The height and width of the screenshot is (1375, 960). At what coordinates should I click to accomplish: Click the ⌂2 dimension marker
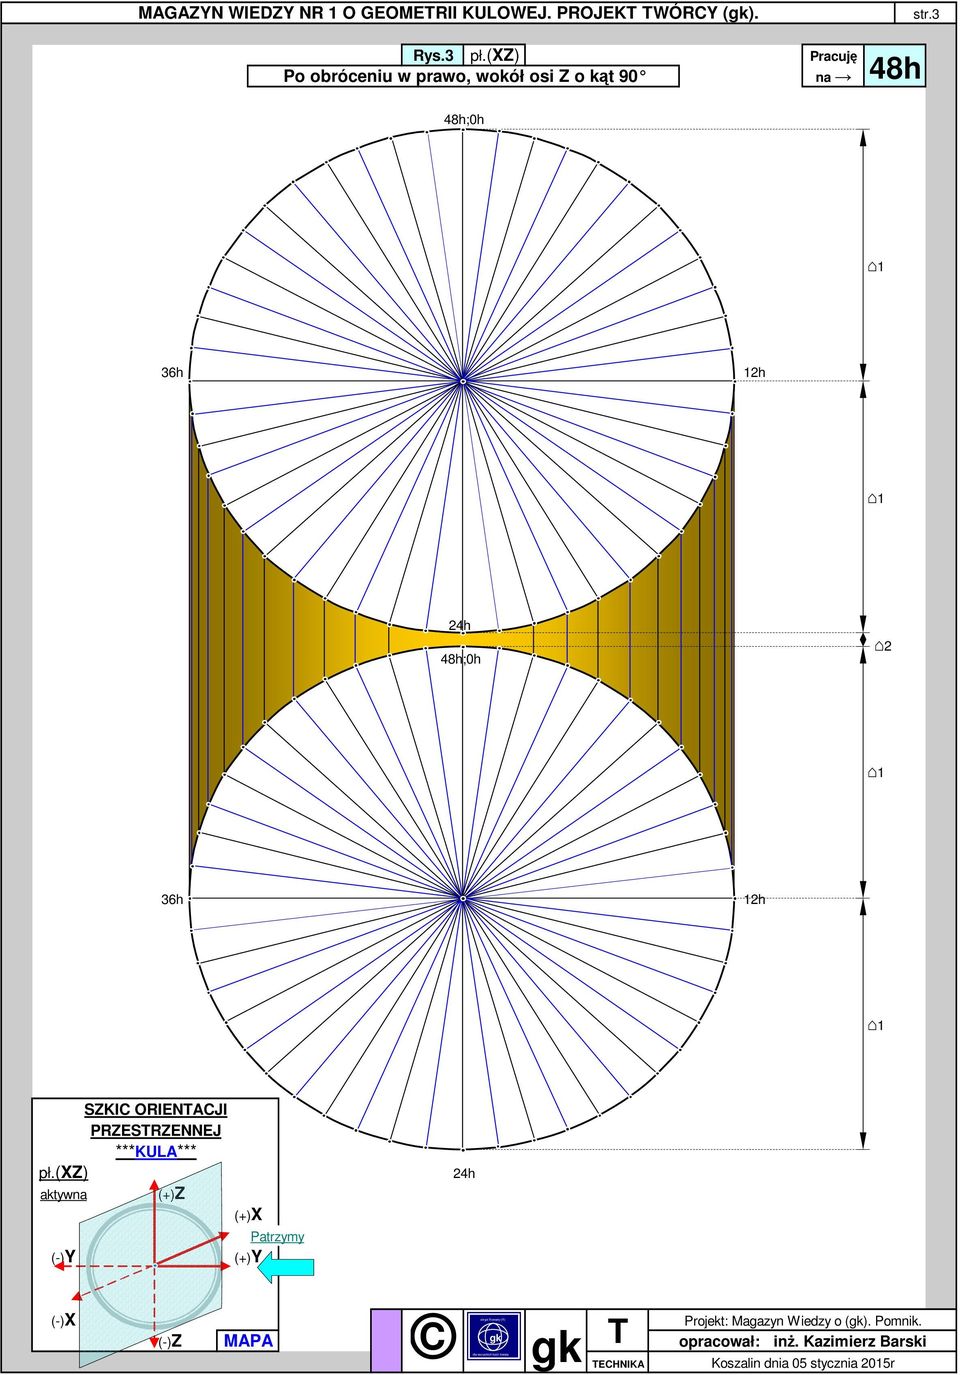(882, 647)
